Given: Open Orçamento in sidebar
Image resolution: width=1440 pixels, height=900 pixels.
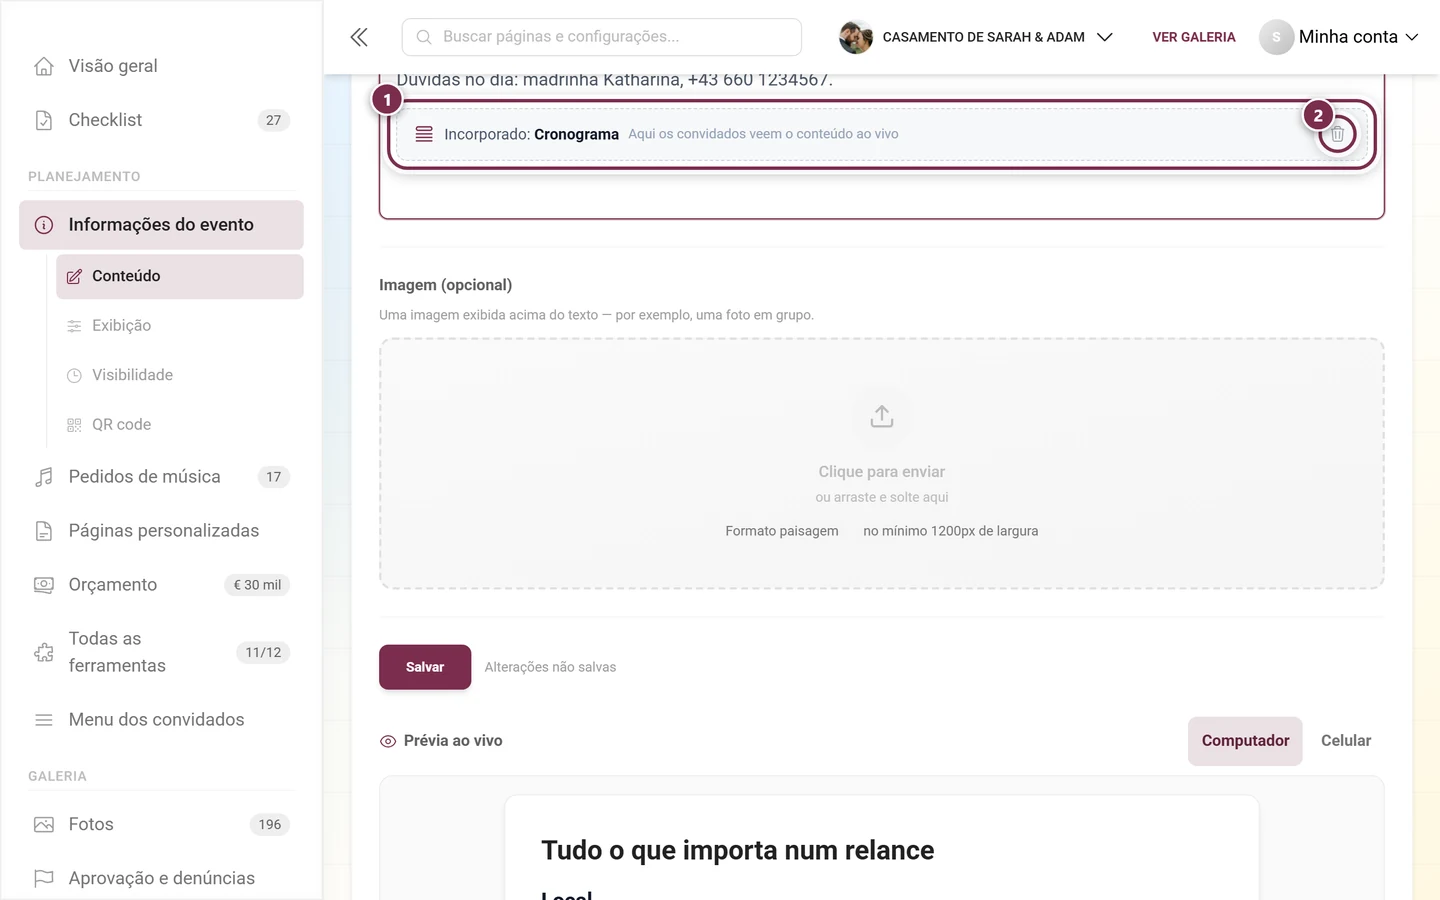Looking at the screenshot, I should pos(161,585).
